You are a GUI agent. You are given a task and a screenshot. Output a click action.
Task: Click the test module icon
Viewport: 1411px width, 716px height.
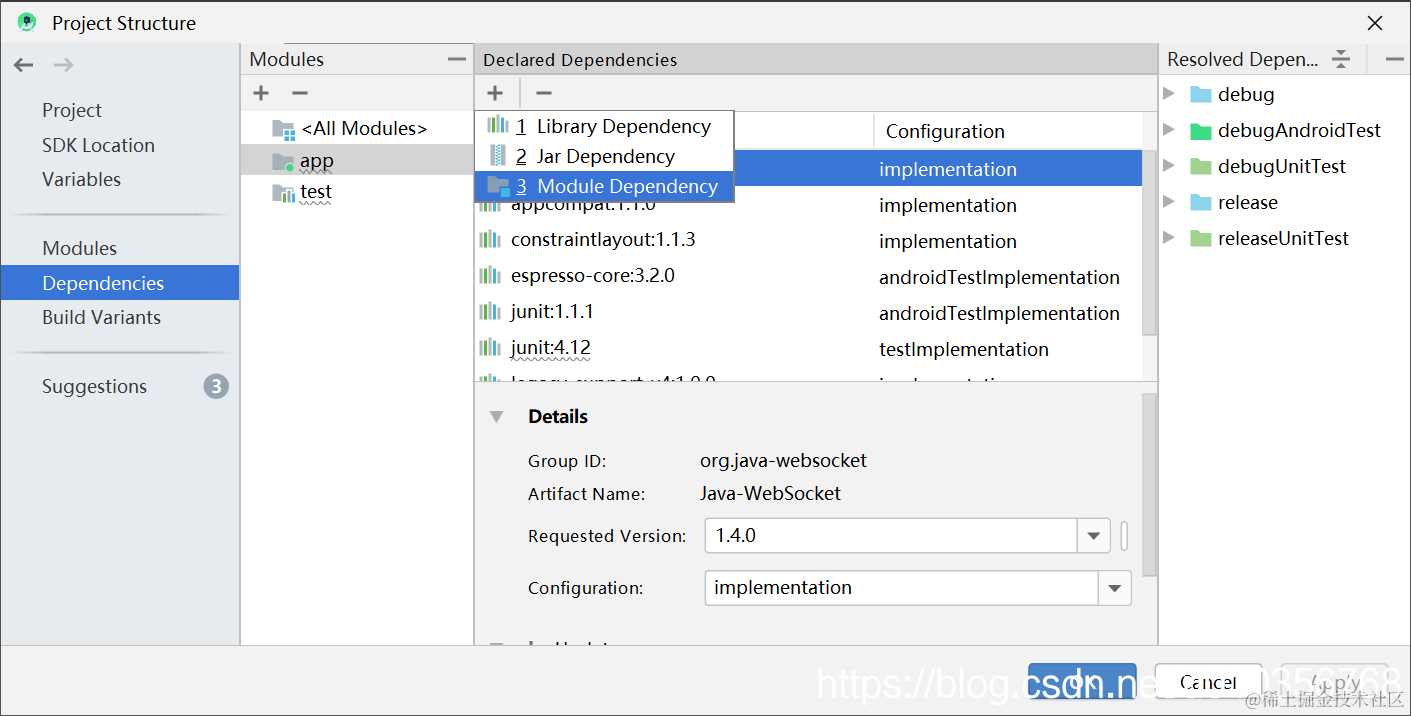[x=284, y=192]
